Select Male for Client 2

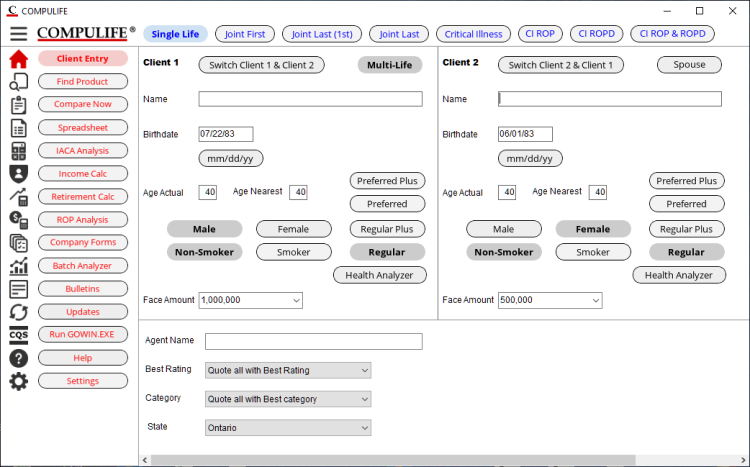(x=504, y=229)
